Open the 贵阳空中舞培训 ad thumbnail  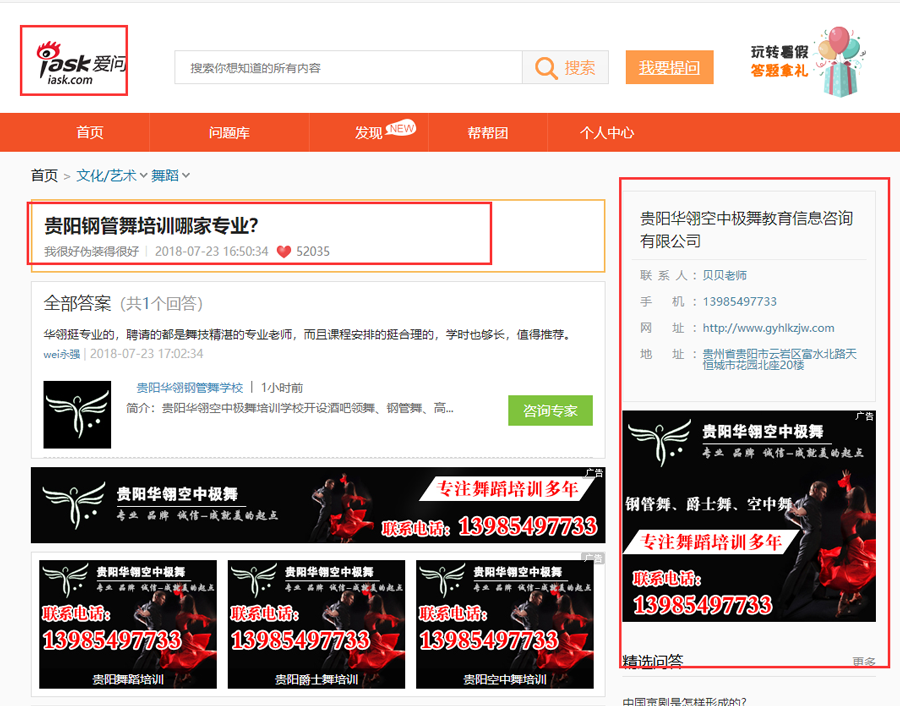(505, 624)
